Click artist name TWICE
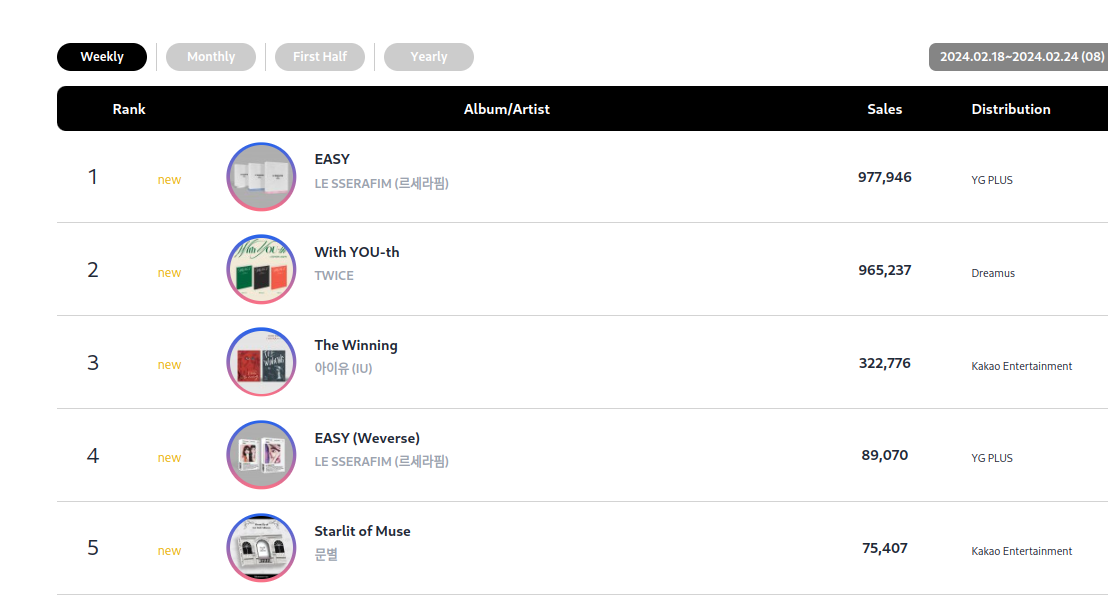Viewport: 1108px width, 604px height. (x=334, y=276)
